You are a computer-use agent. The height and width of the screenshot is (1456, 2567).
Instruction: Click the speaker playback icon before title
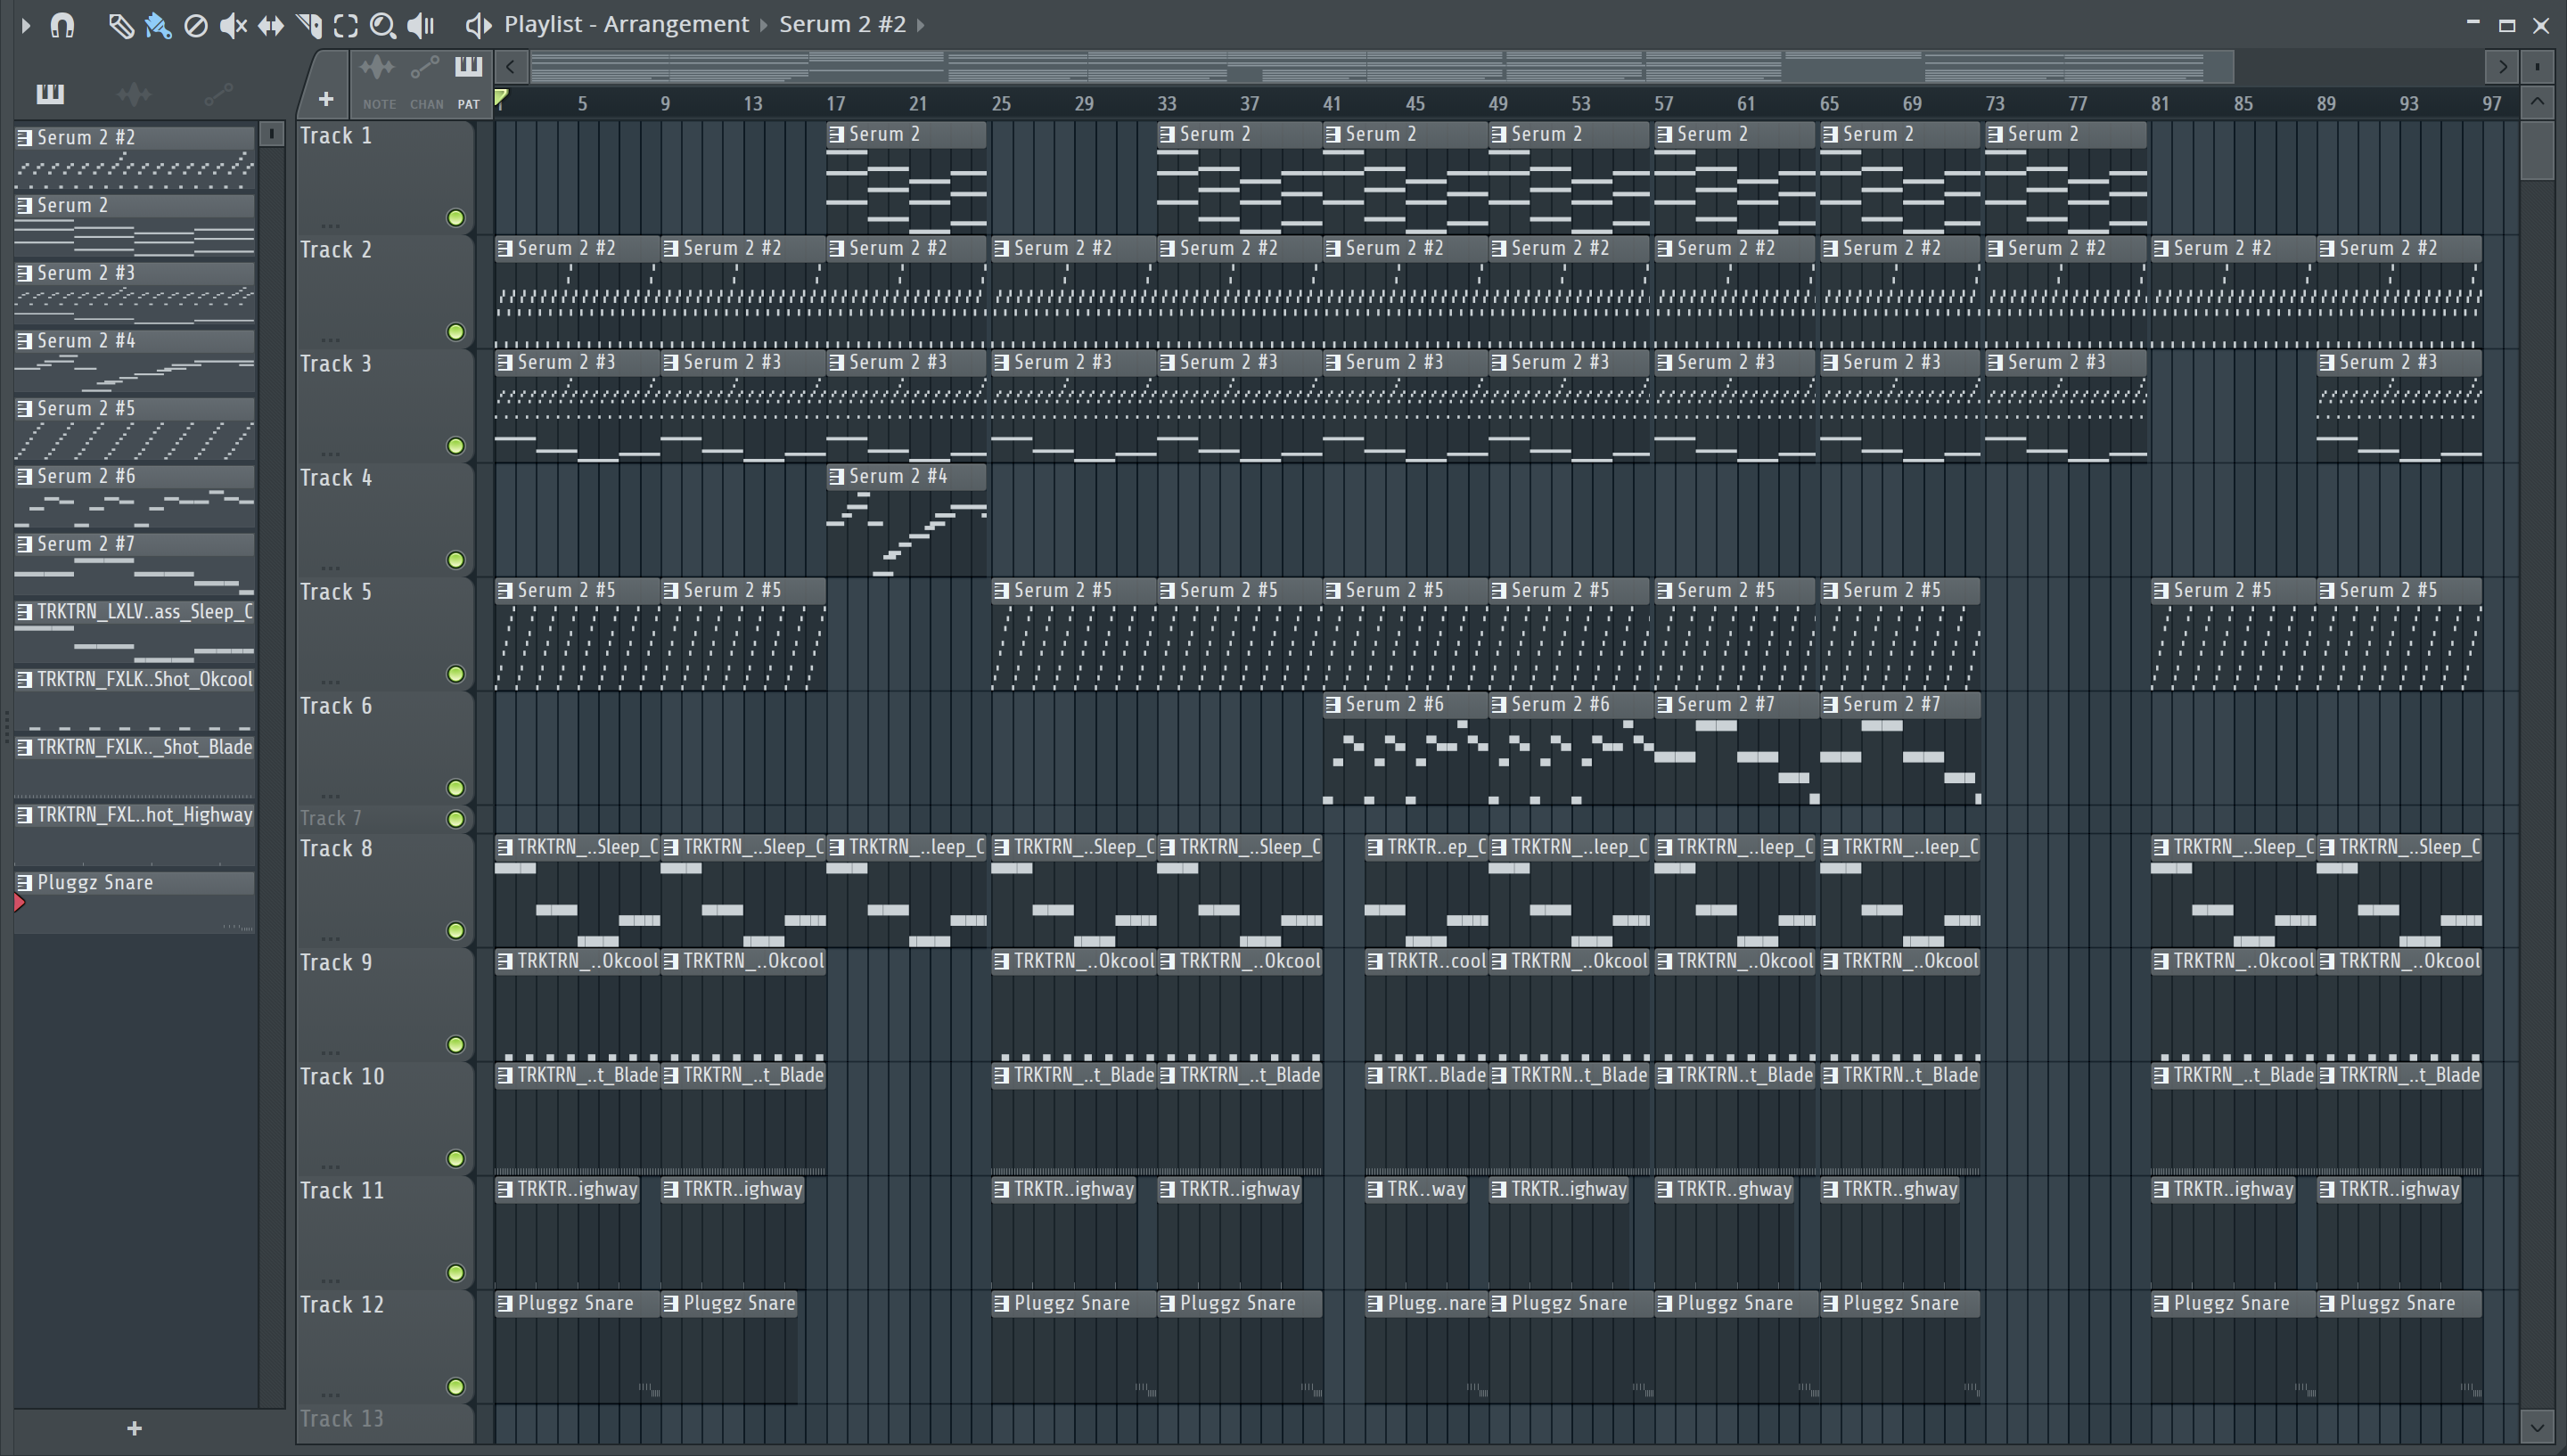coord(479,25)
